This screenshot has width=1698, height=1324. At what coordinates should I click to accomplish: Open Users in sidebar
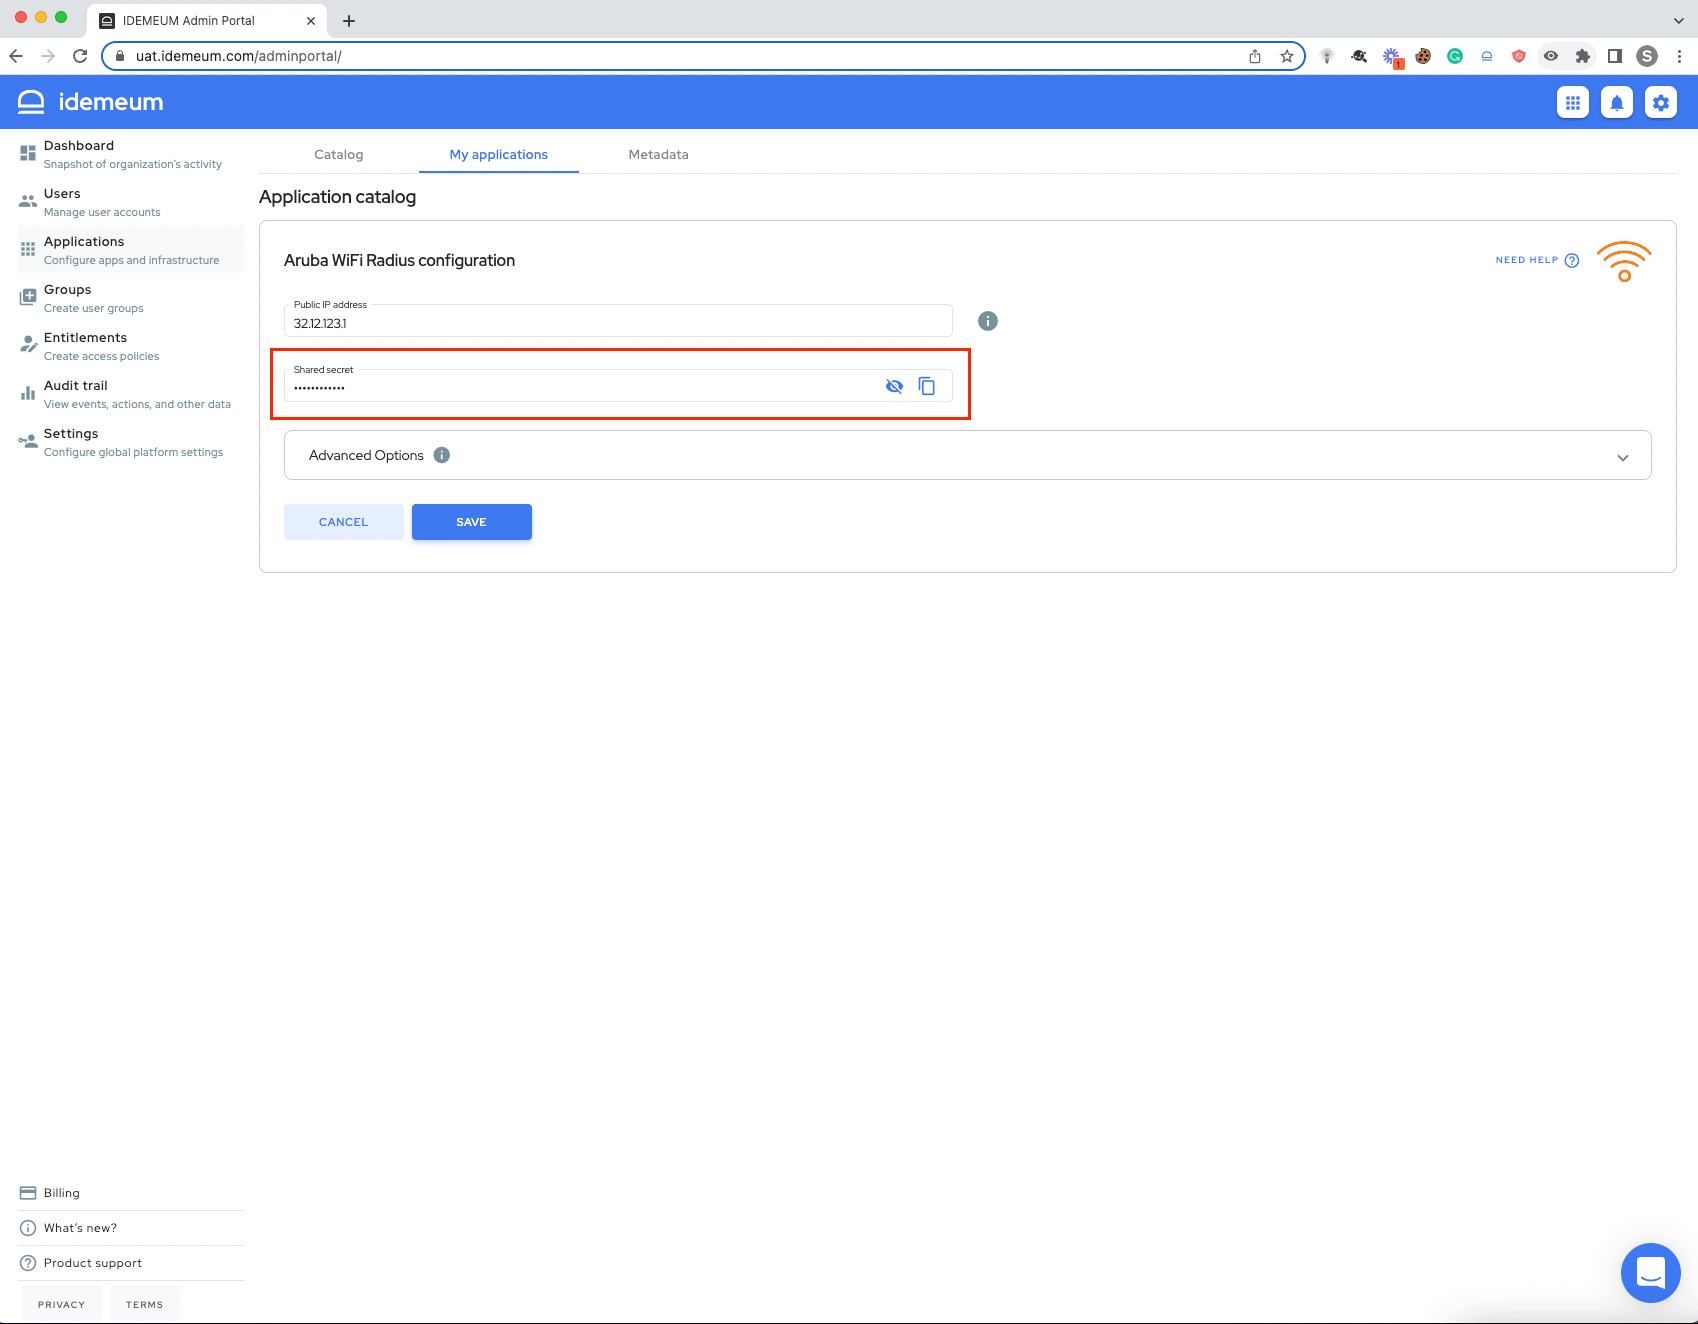(131, 202)
